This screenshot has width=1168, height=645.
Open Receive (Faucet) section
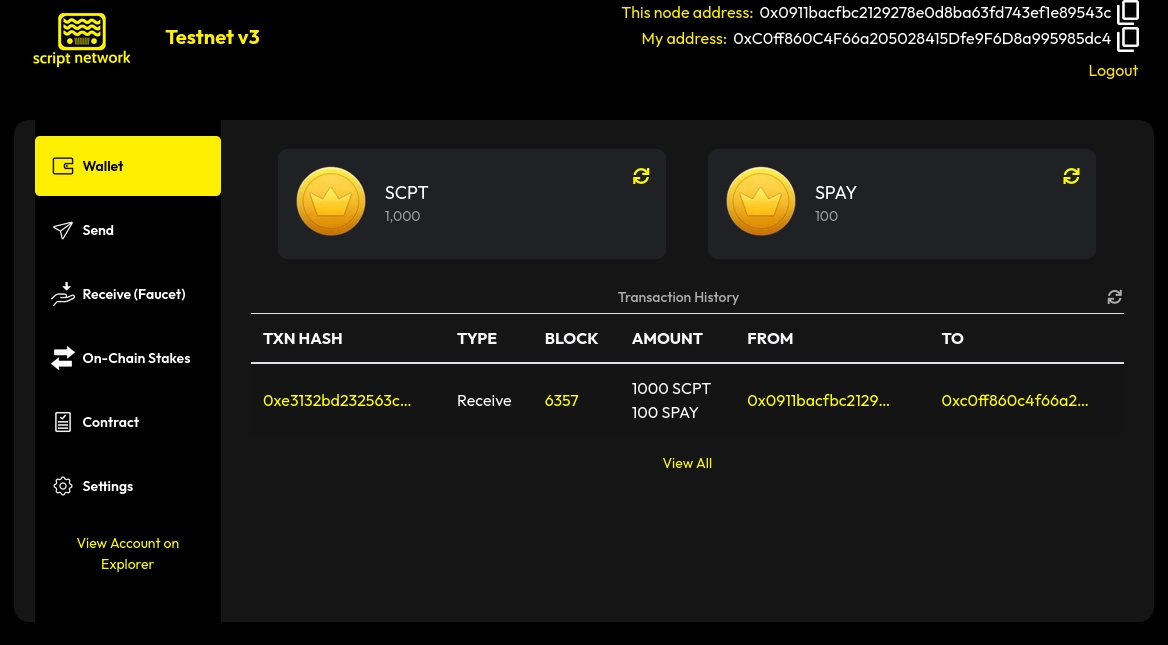(133, 294)
